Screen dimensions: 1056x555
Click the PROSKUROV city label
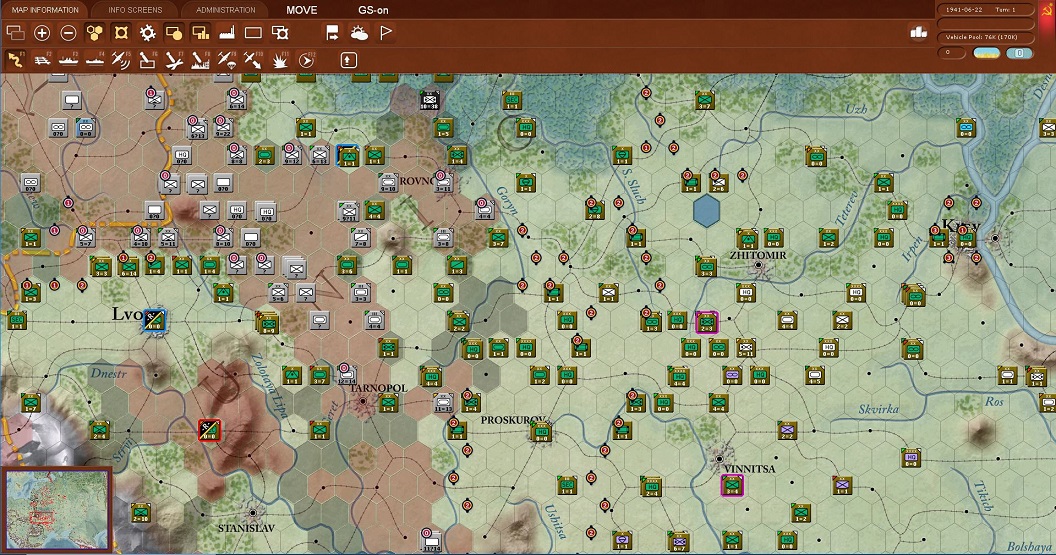coord(513,420)
